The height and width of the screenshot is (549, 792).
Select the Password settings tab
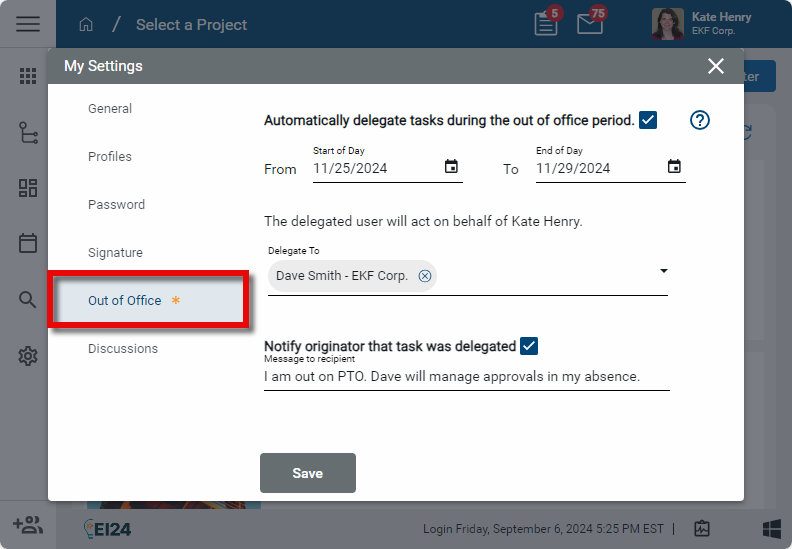click(x=116, y=205)
